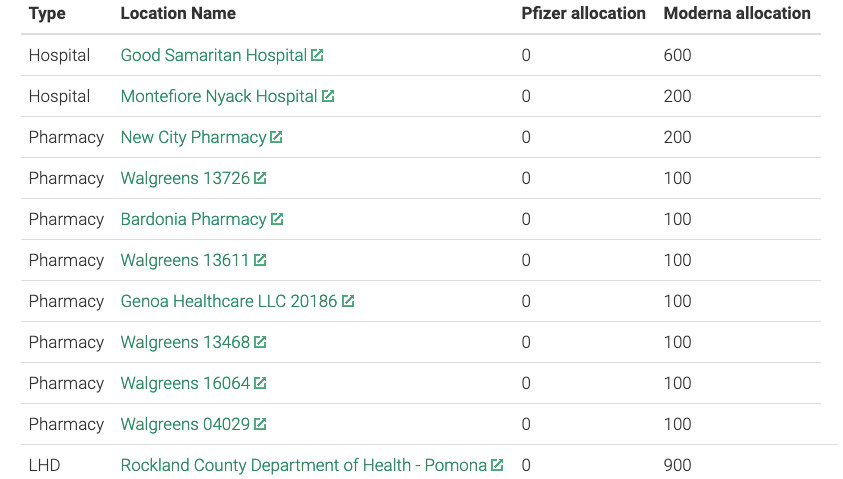Click the Moderna allocation column header
The height and width of the screenshot is (479, 843).
coord(737,14)
